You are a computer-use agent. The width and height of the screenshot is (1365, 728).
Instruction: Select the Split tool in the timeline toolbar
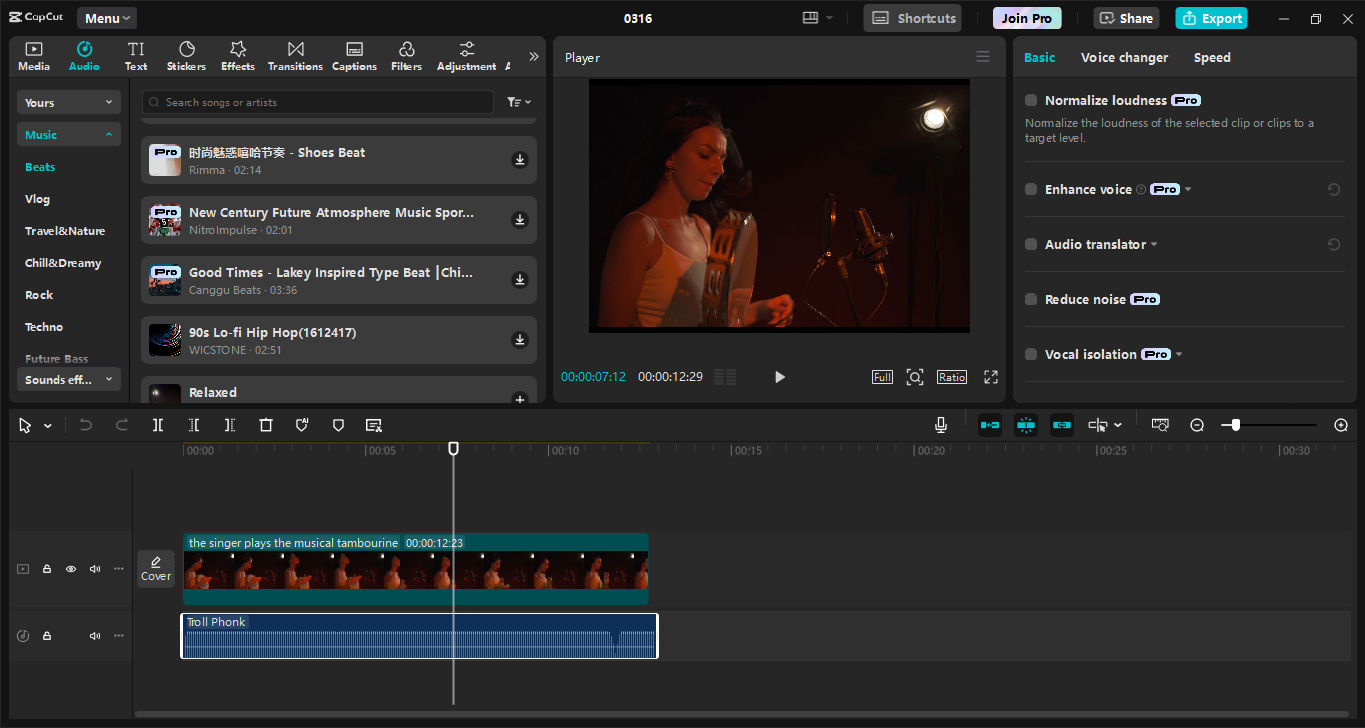point(157,424)
